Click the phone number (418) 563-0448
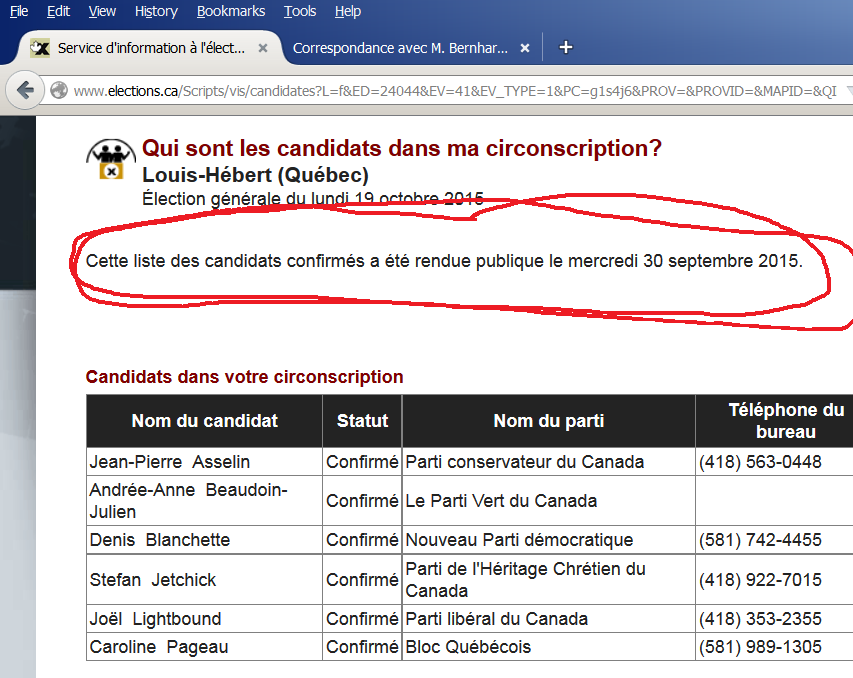 (x=762, y=462)
